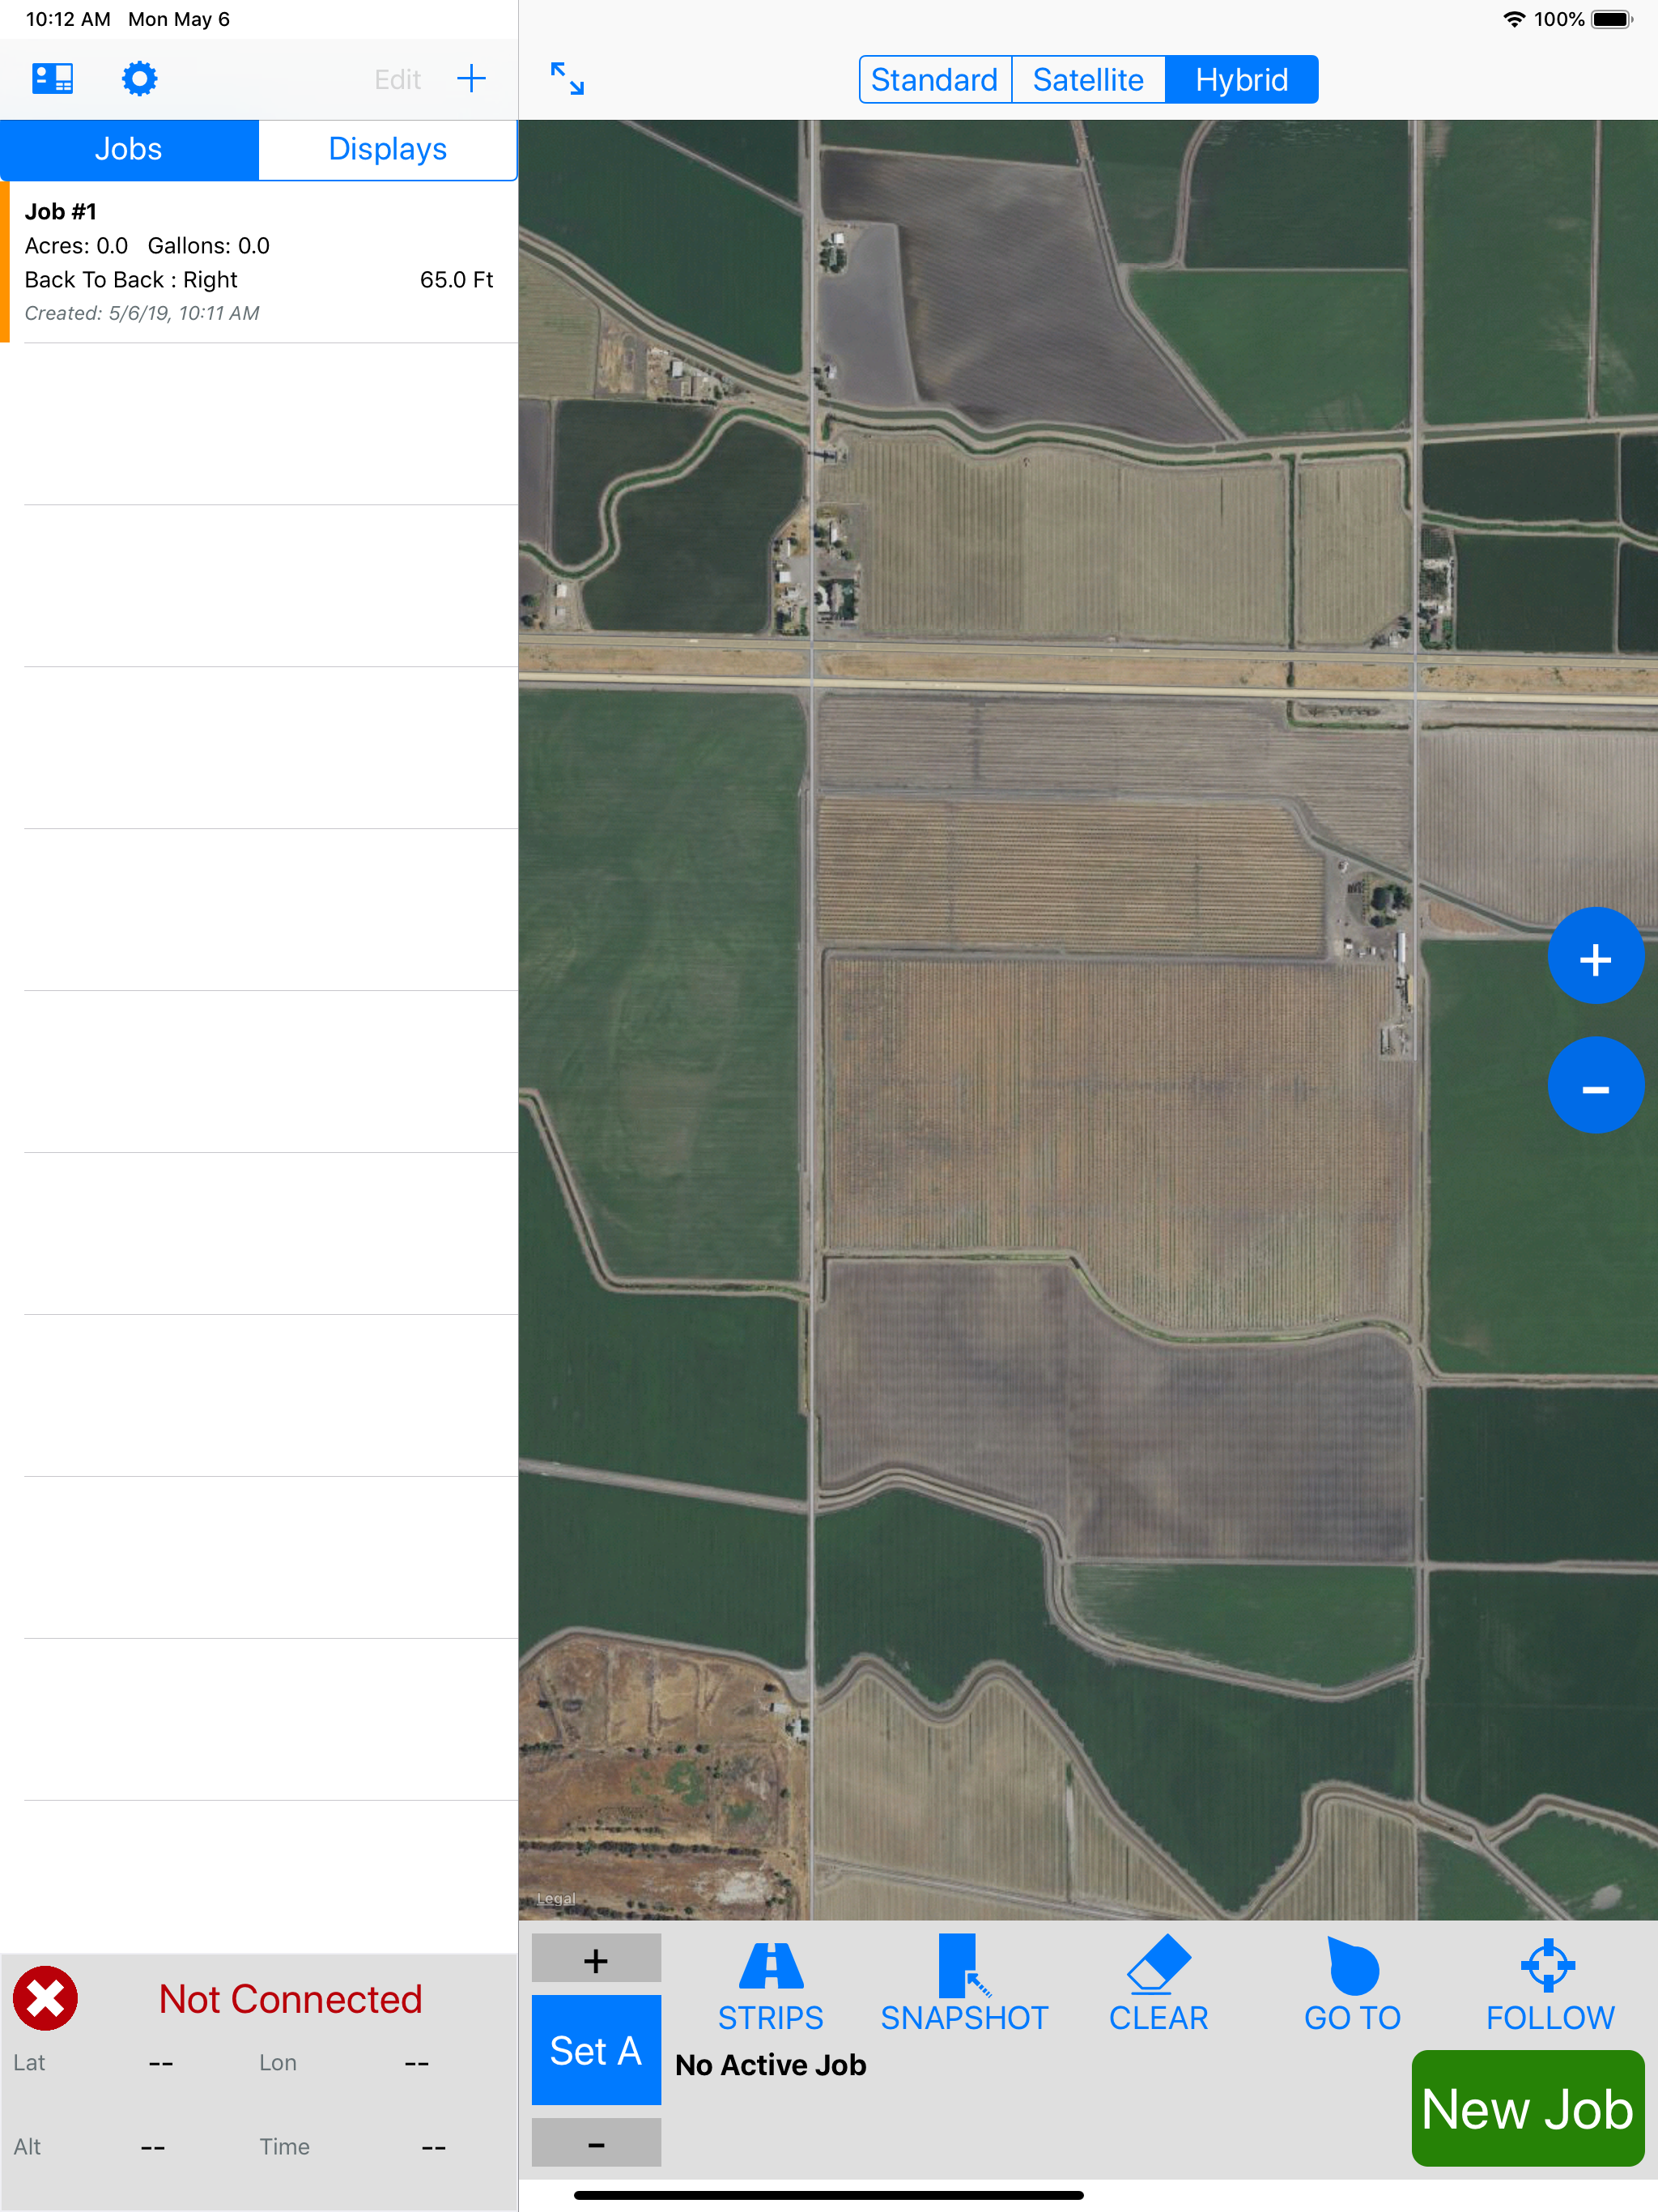Screen dimensions: 1658x2212
Task: Open the Legal link on map
Action: tap(556, 1898)
